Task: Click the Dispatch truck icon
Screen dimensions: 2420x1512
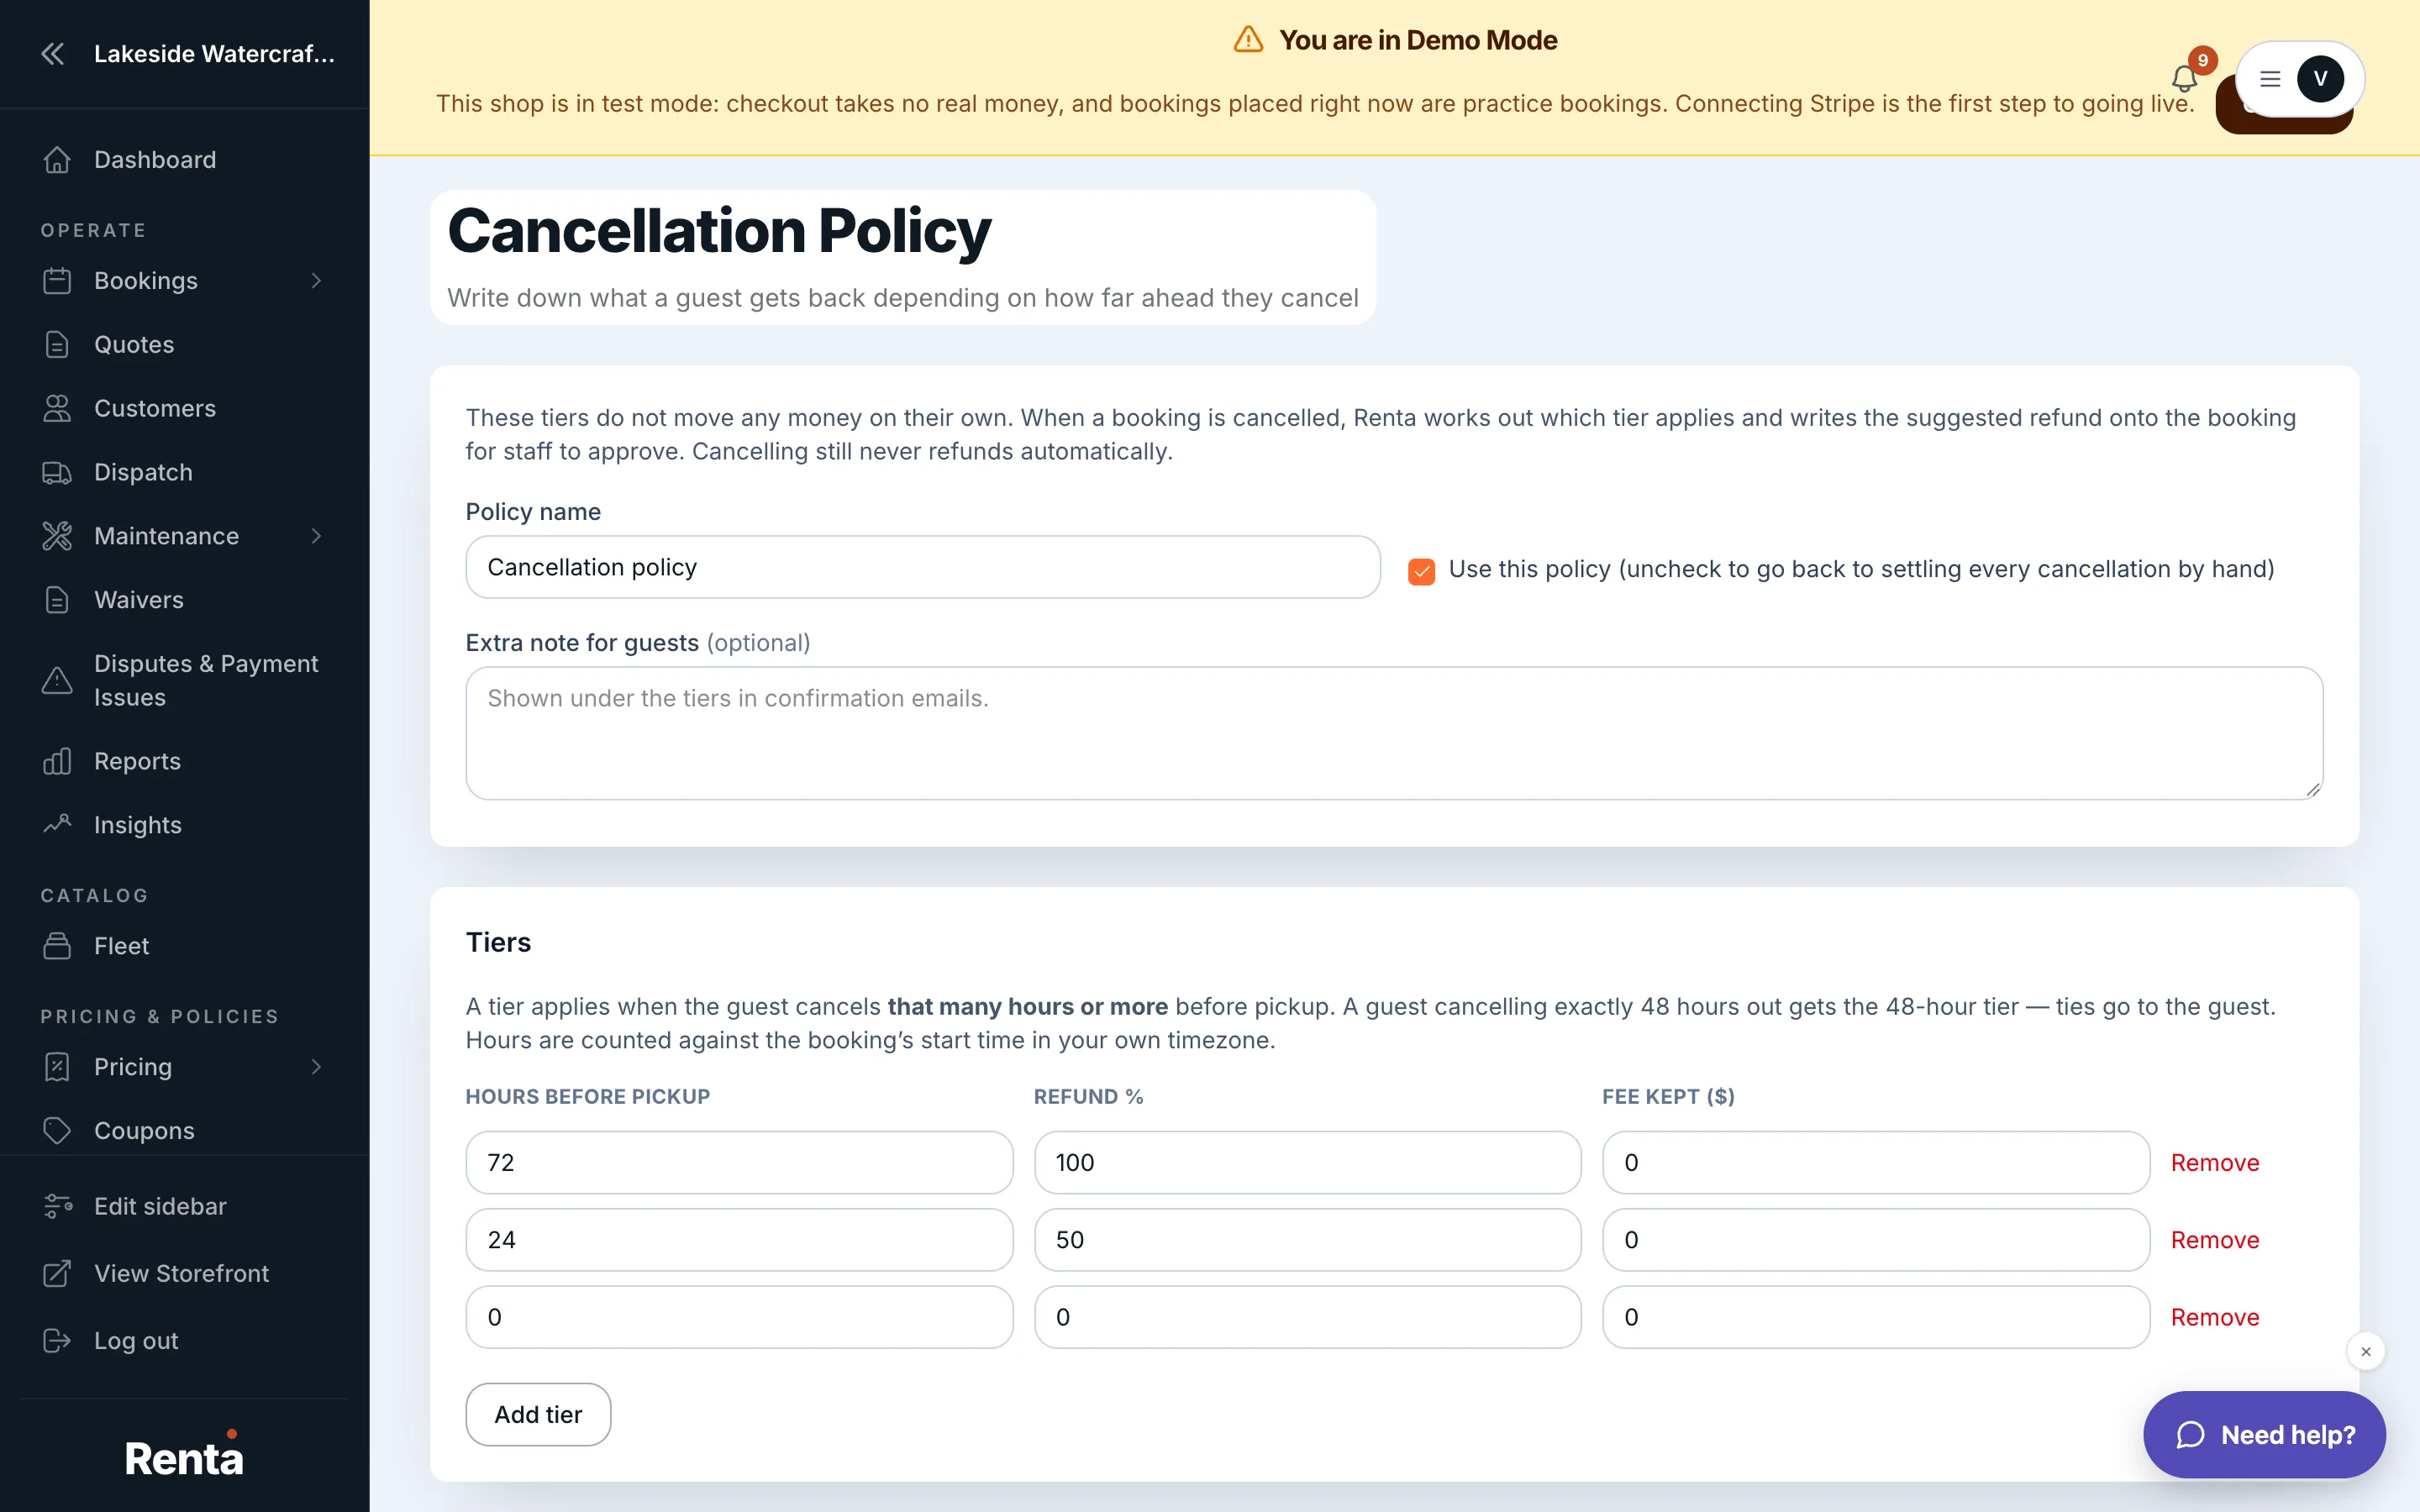Action: click(57, 472)
